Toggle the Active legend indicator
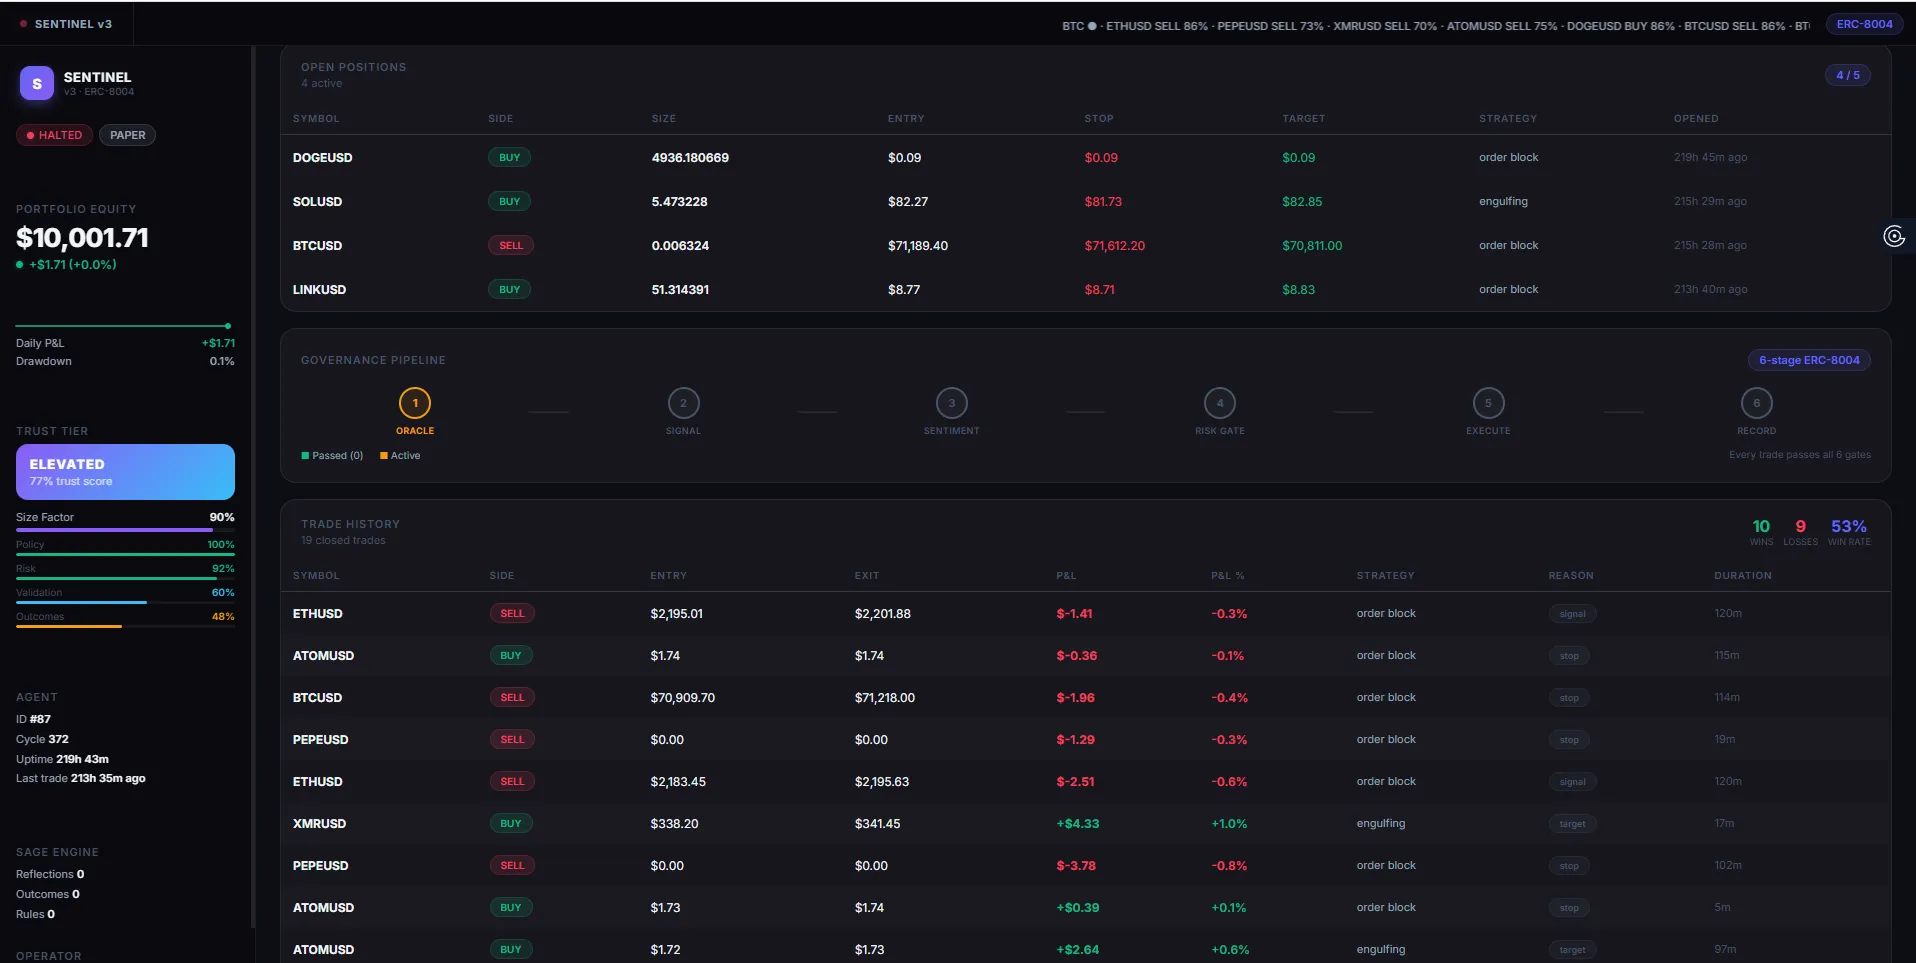This screenshot has height=963, width=1916. point(399,456)
